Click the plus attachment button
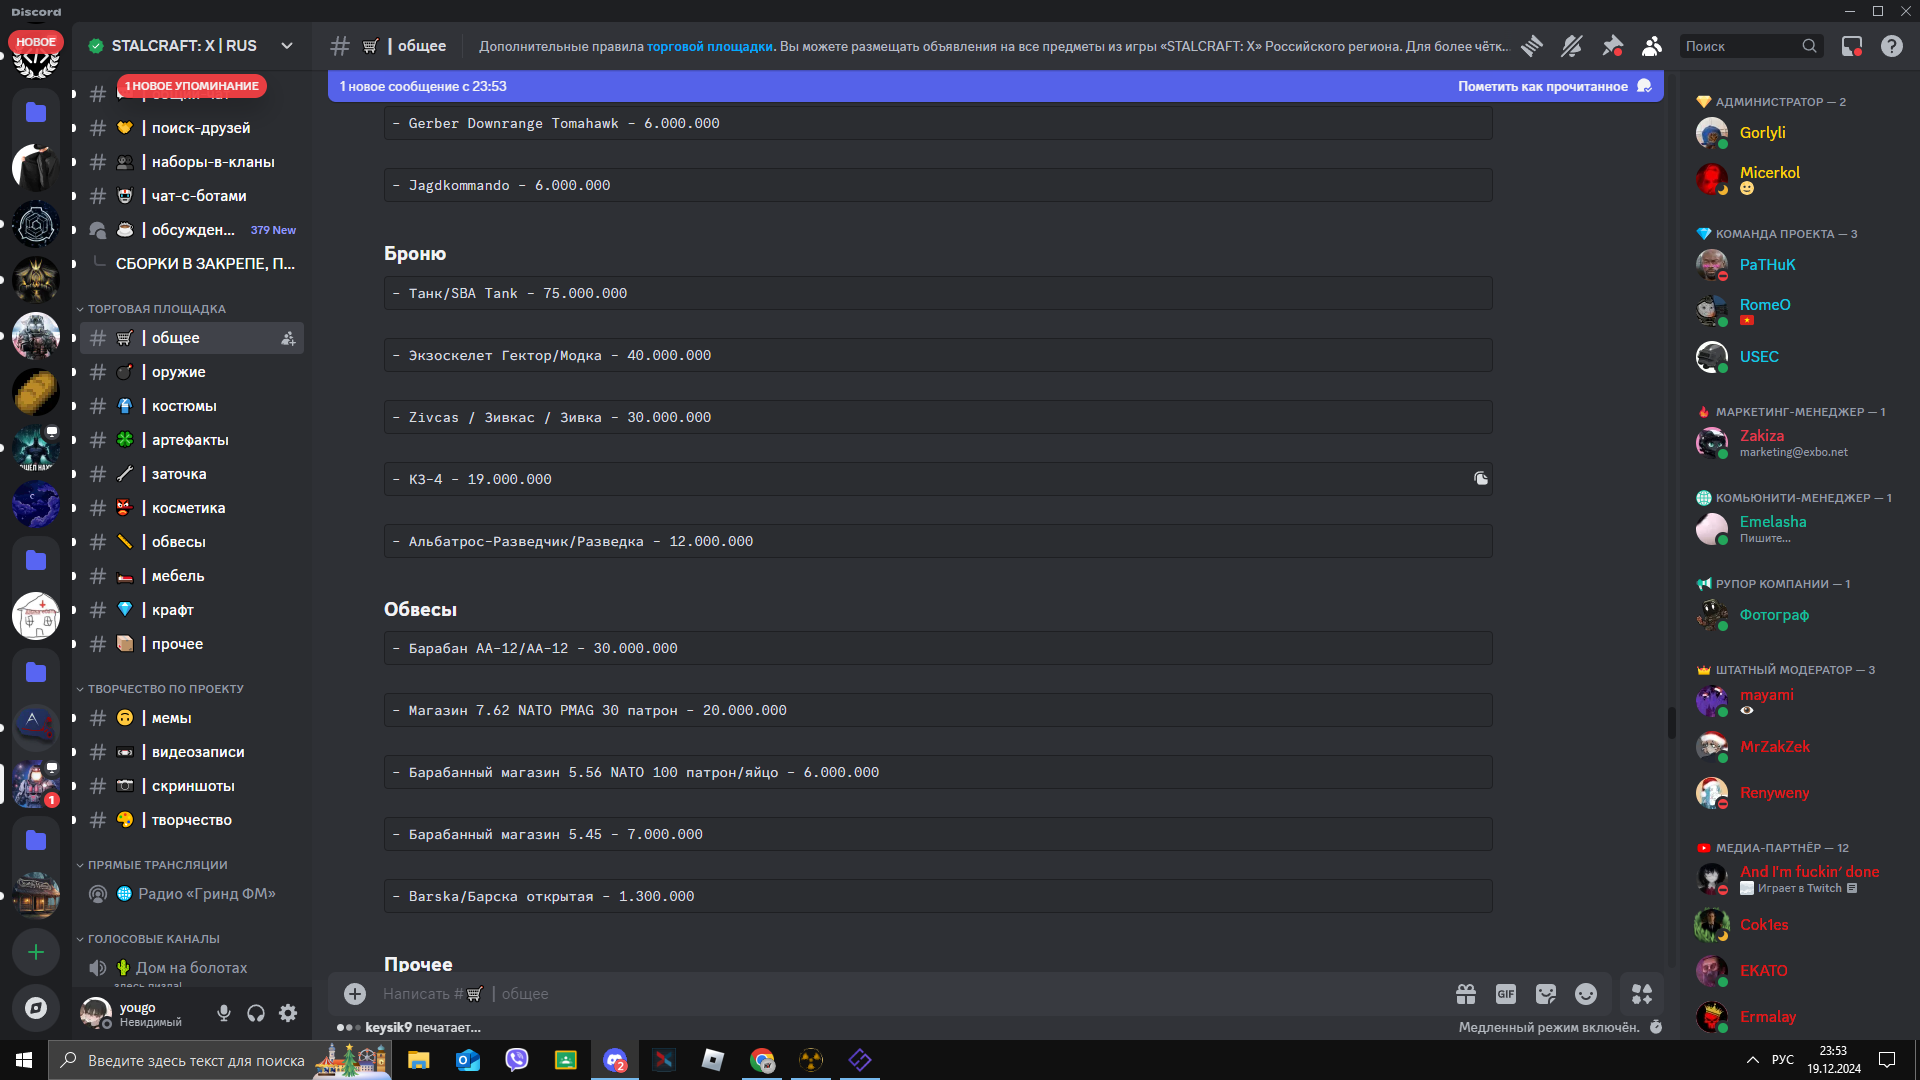Viewport: 1920px width, 1080px height. pos(355,994)
